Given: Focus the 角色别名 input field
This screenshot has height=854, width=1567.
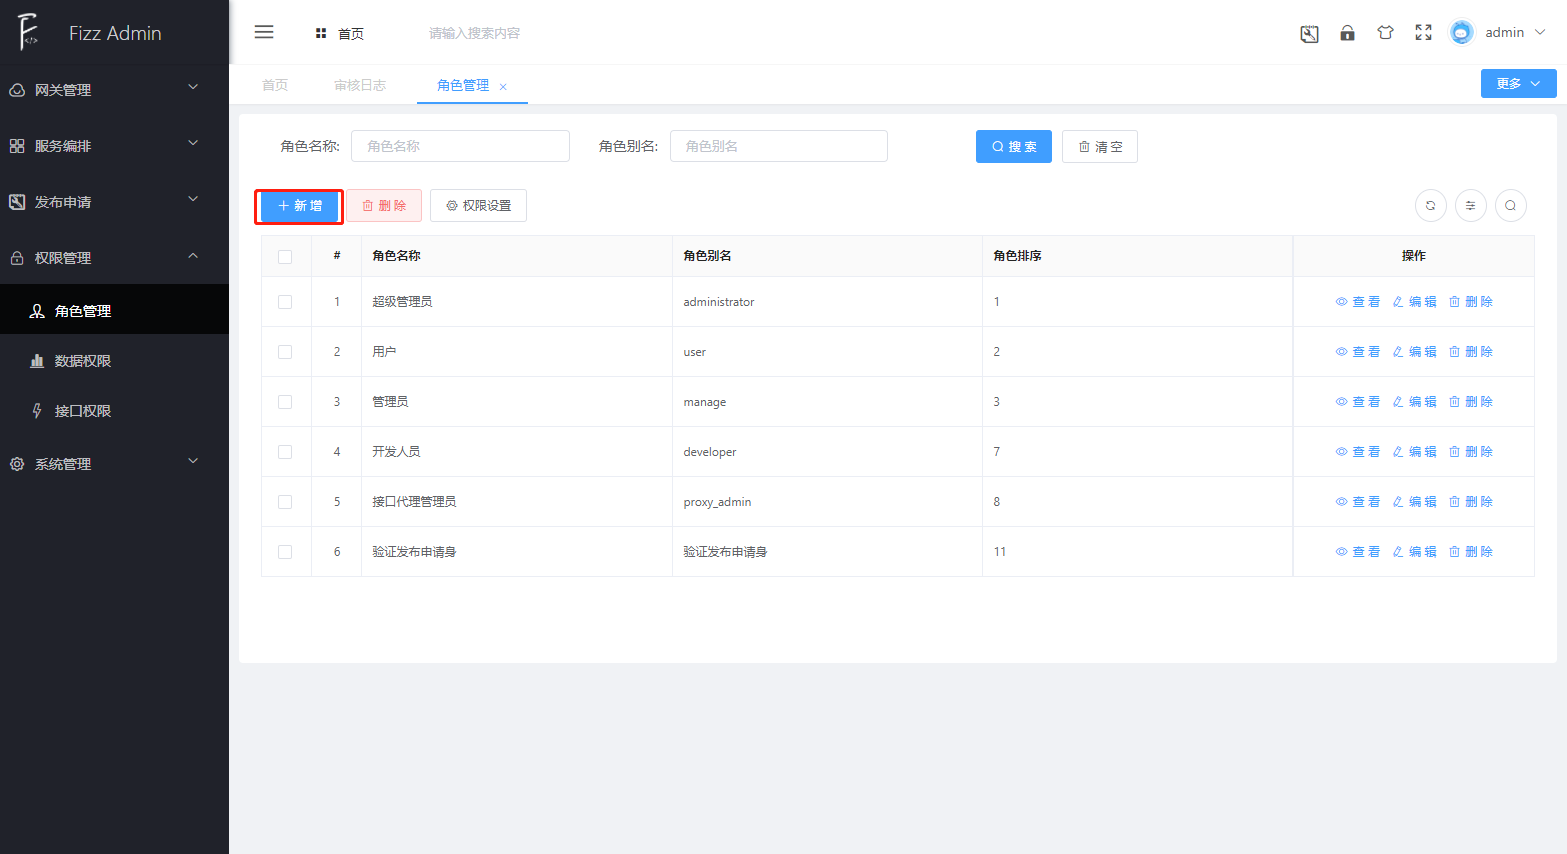Looking at the screenshot, I should click(779, 146).
